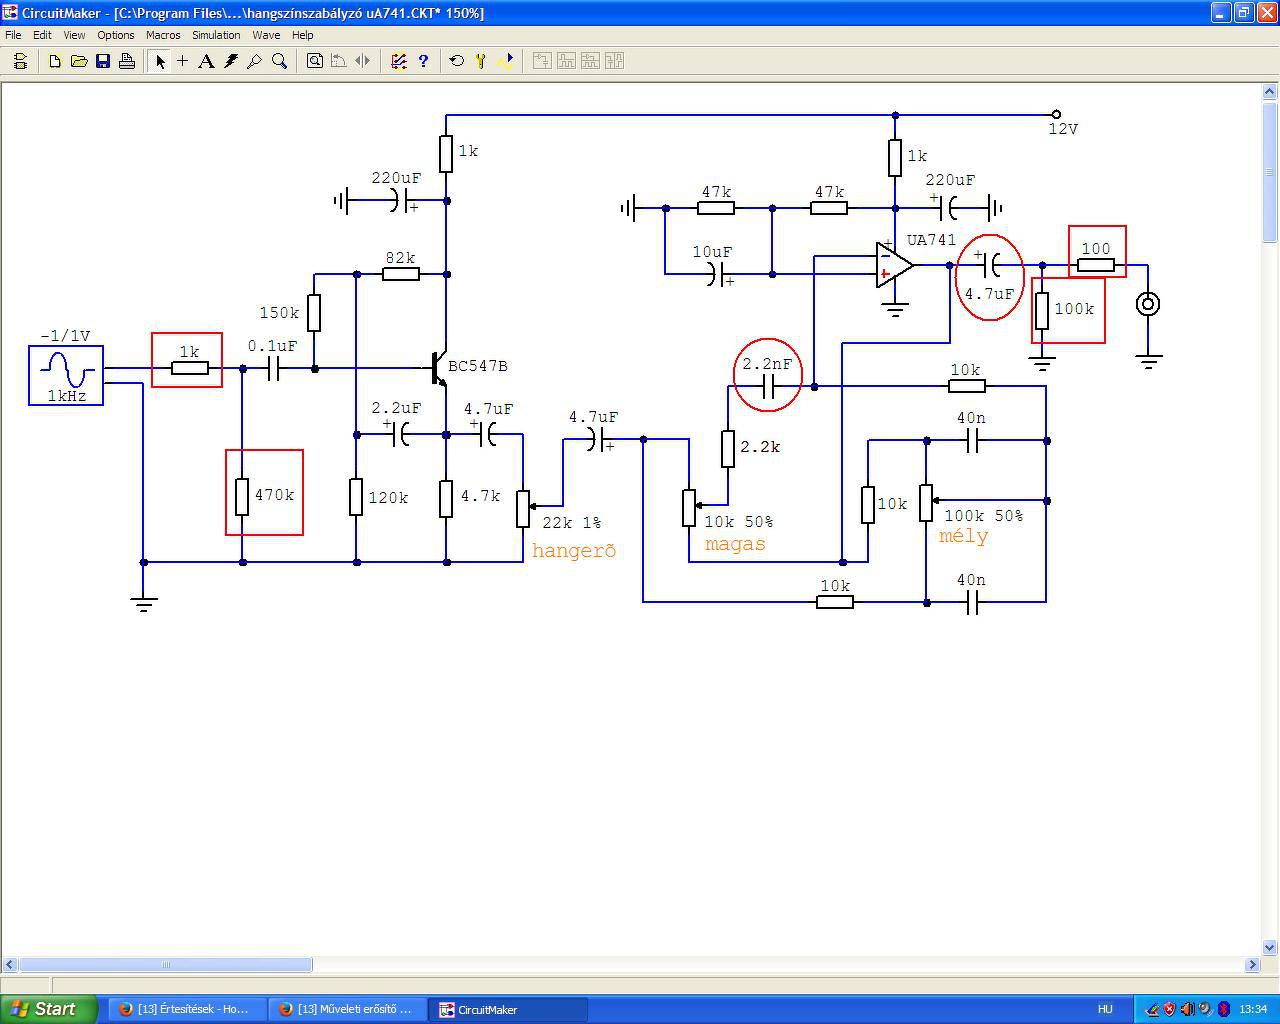
Task: Click the '2.2nF' capacitor value
Action: click(x=767, y=364)
